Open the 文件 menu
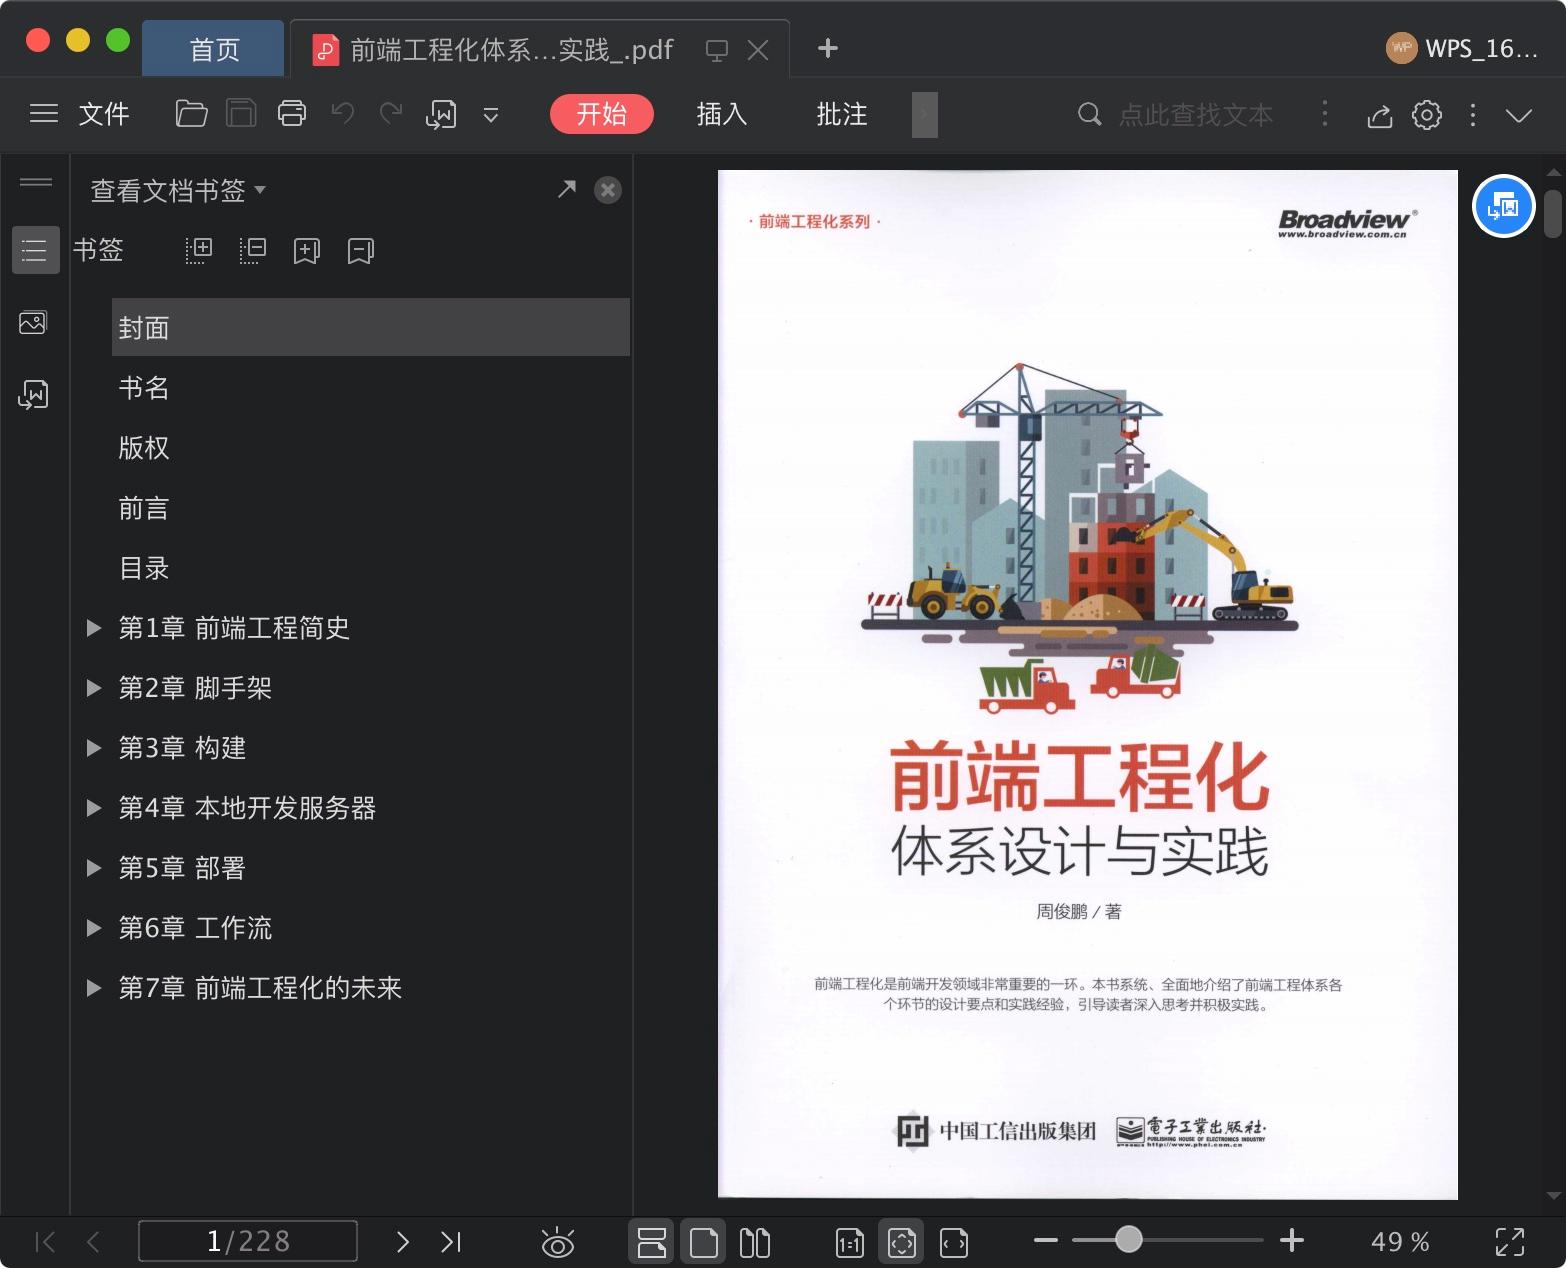The height and width of the screenshot is (1268, 1566). [104, 114]
